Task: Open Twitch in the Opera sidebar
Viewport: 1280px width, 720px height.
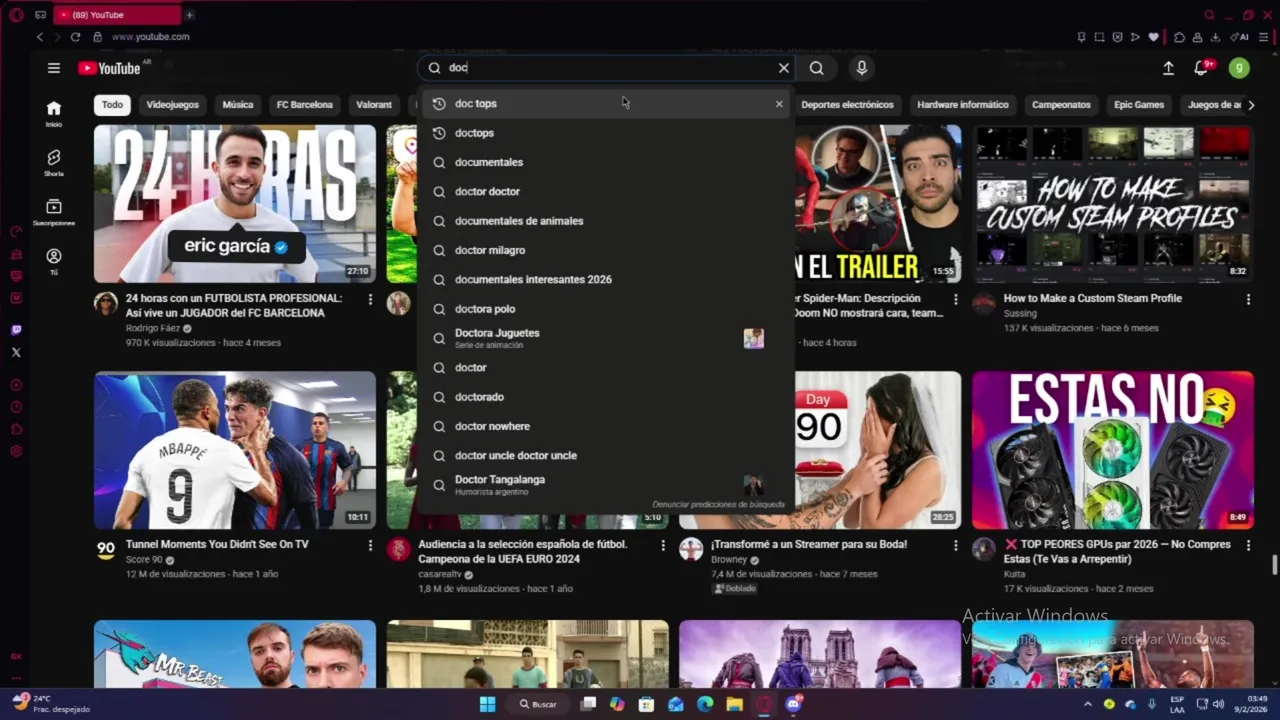Action: coord(16,330)
